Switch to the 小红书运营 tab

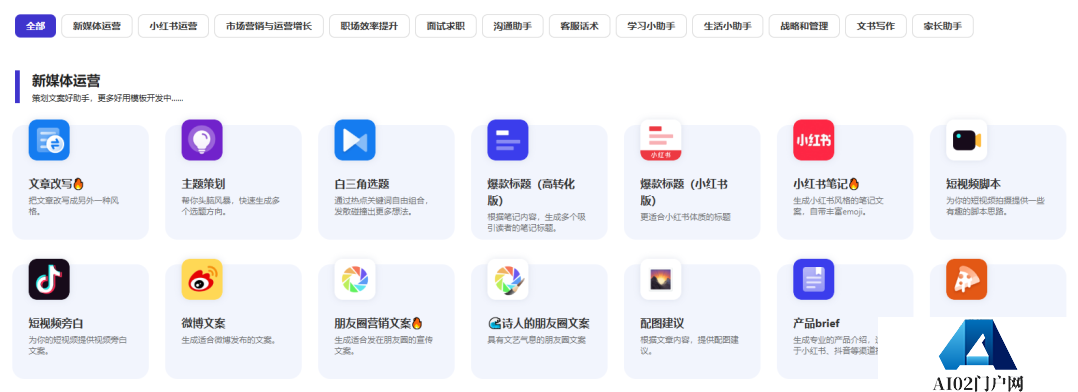173,26
